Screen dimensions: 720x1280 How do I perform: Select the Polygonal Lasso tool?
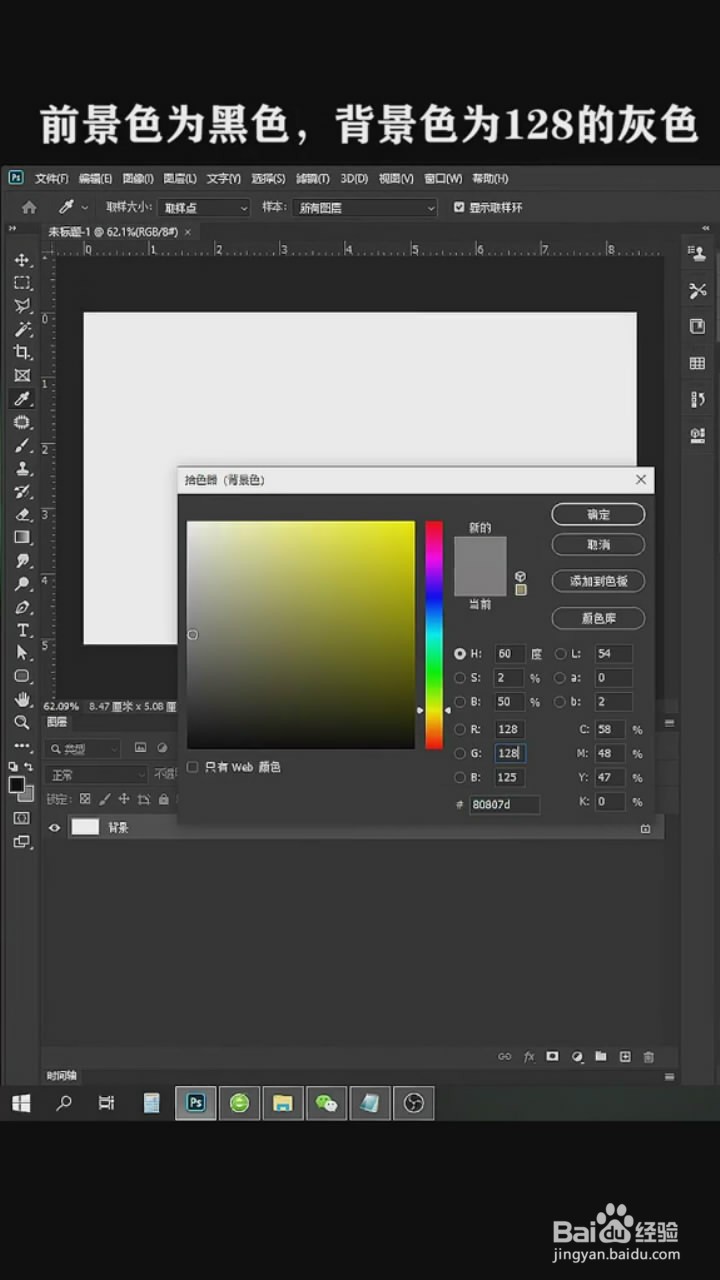[x=22, y=306]
